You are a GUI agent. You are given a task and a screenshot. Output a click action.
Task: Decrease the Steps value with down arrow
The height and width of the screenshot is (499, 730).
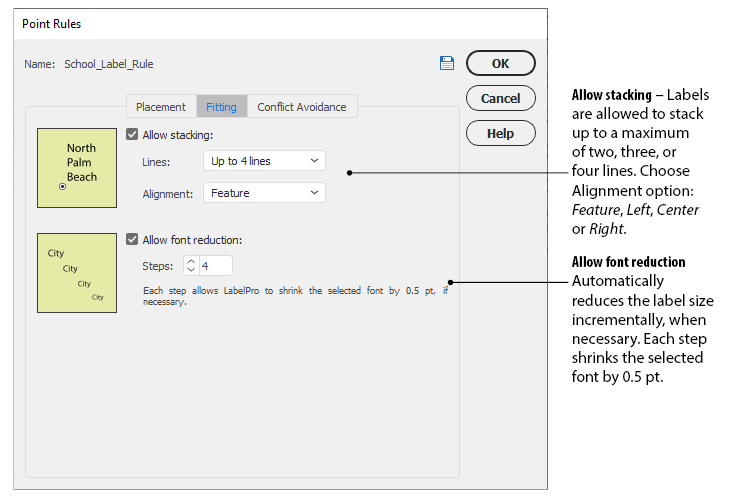[190, 271]
